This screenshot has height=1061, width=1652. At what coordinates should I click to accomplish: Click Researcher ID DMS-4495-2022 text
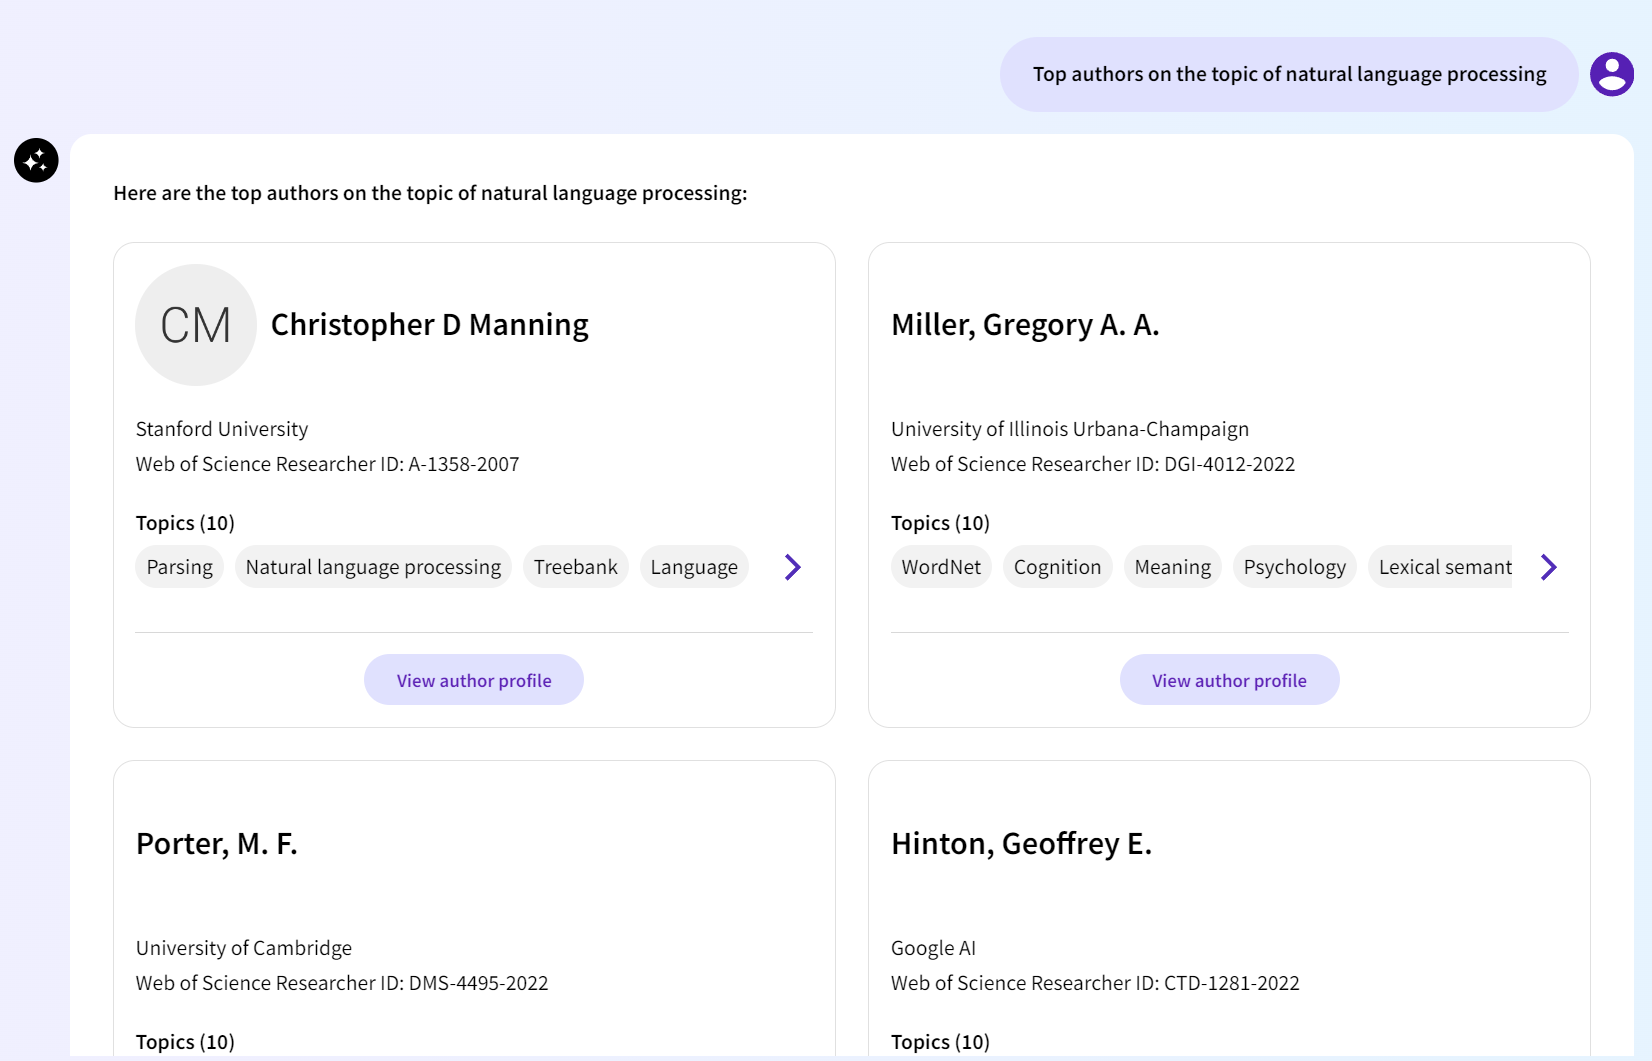[x=342, y=983]
